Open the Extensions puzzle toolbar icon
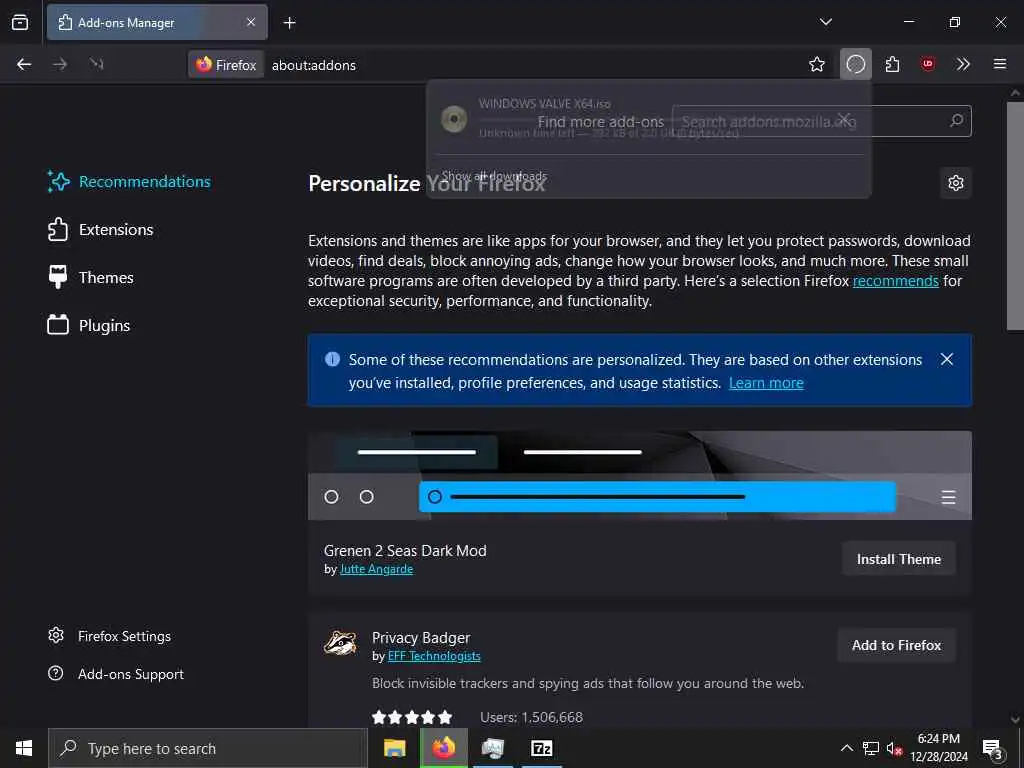Viewport: 1024px width, 768px height. tap(892, 64)
